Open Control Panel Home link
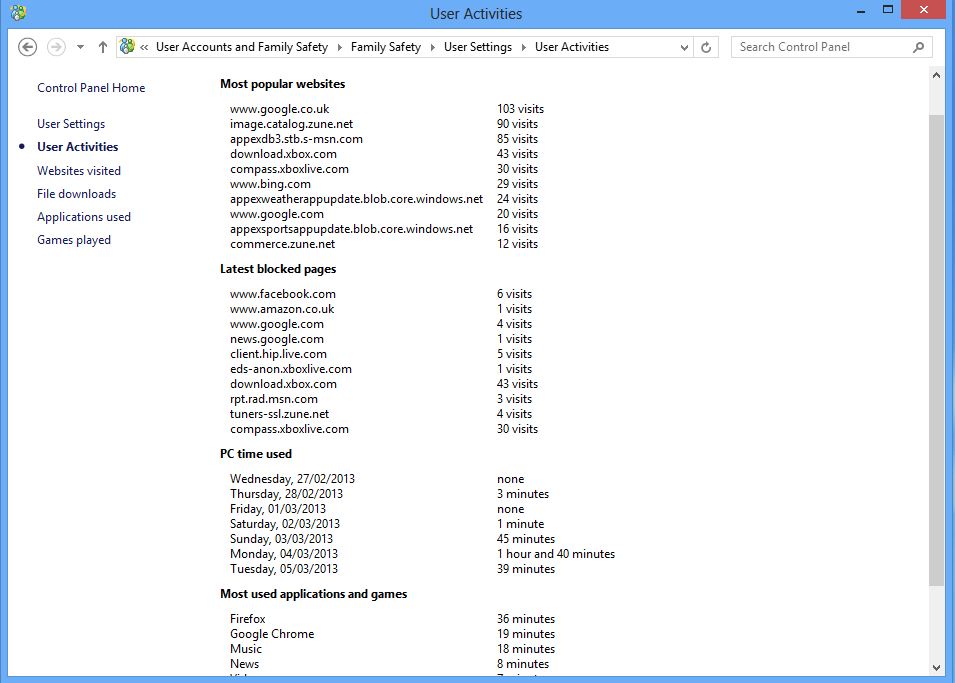The height and width of the screenshot is (683, 955). point(91,88)
